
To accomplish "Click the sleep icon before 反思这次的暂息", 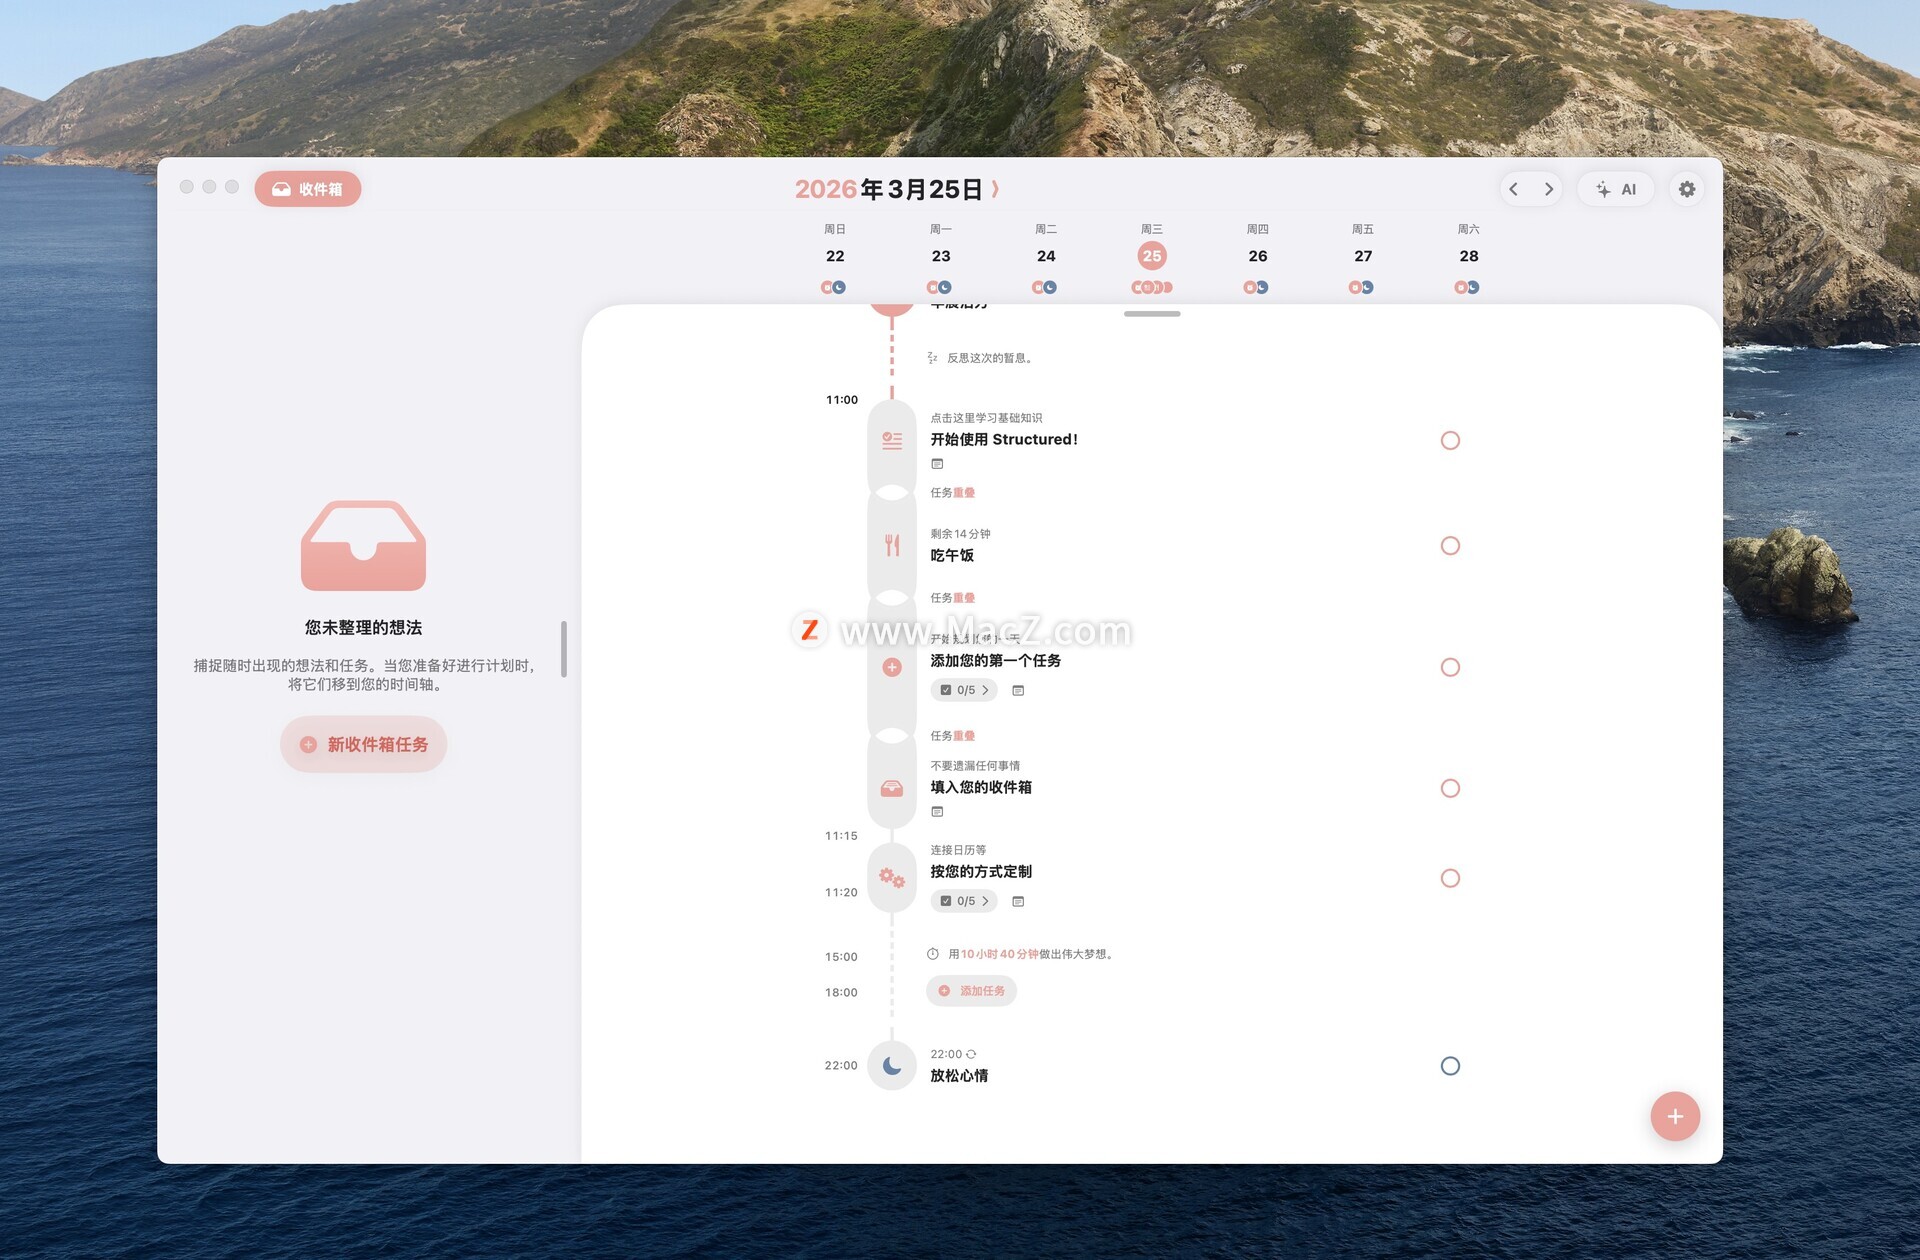I will (x=932, y=358).
